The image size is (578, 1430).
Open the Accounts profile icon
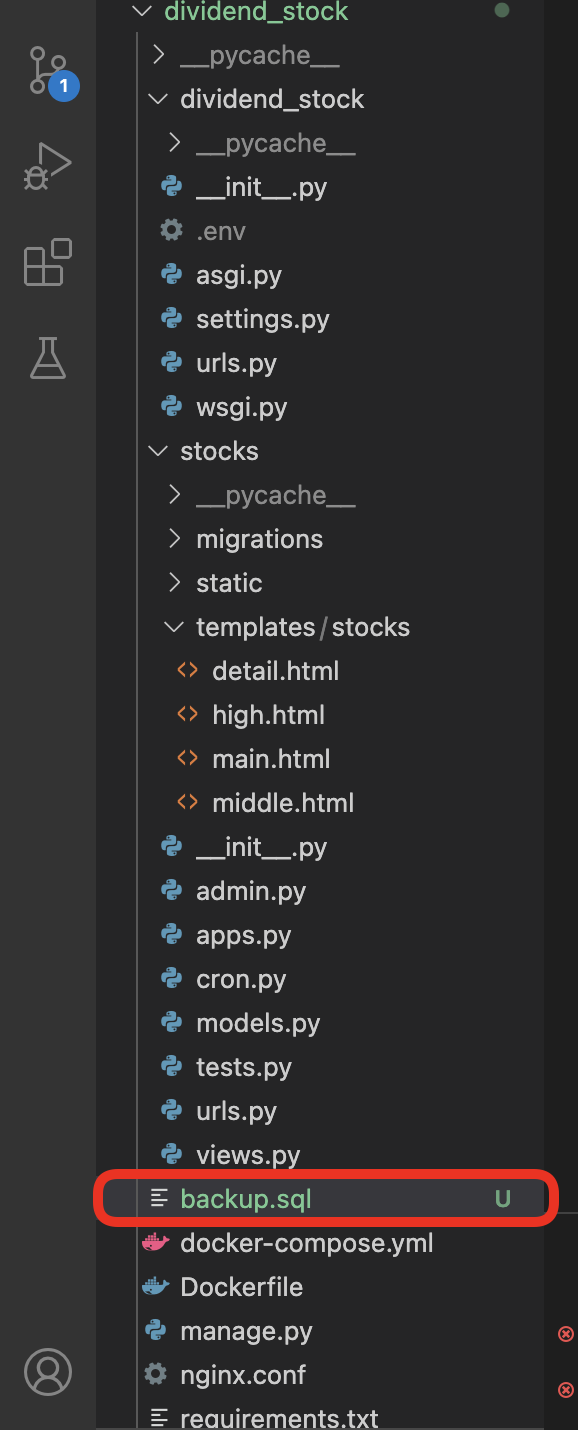(48, 1370)
